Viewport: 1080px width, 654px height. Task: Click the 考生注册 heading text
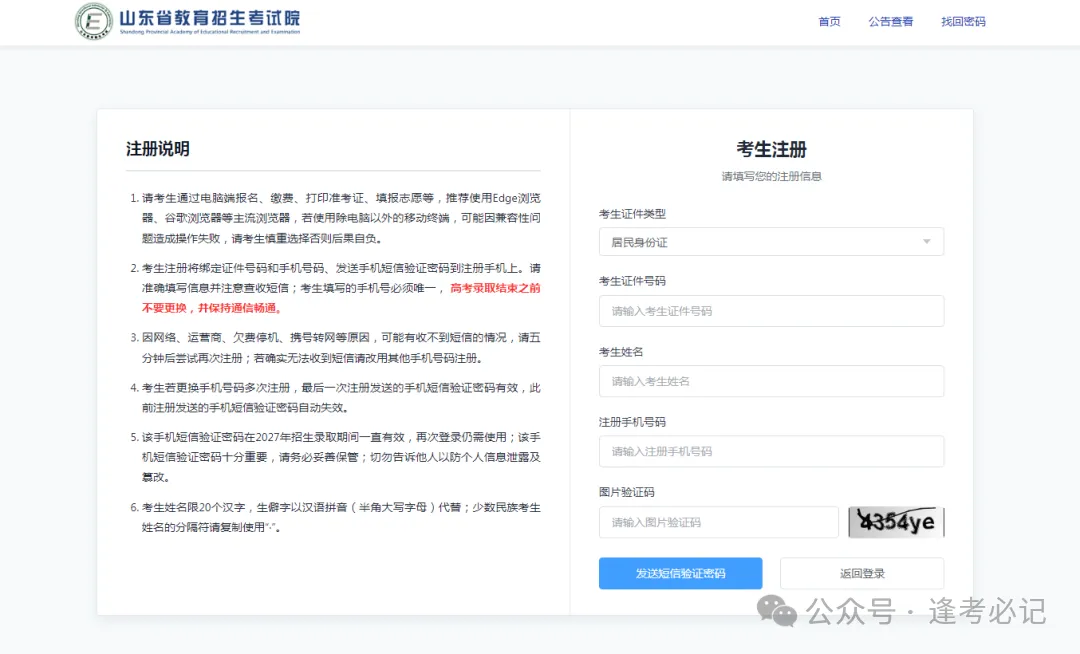[x=771, y=149]
